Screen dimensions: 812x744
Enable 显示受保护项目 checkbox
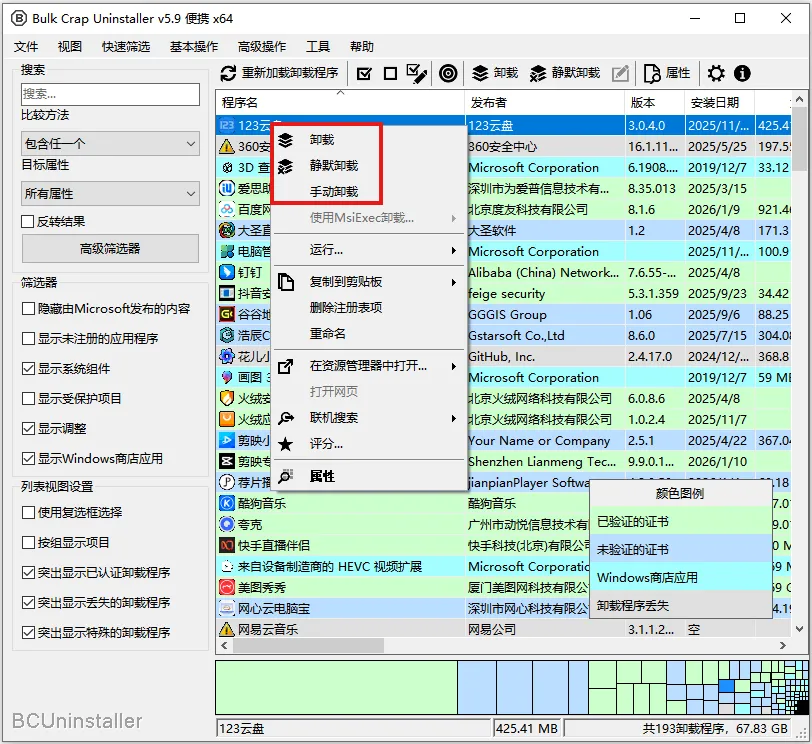[28, 399]
